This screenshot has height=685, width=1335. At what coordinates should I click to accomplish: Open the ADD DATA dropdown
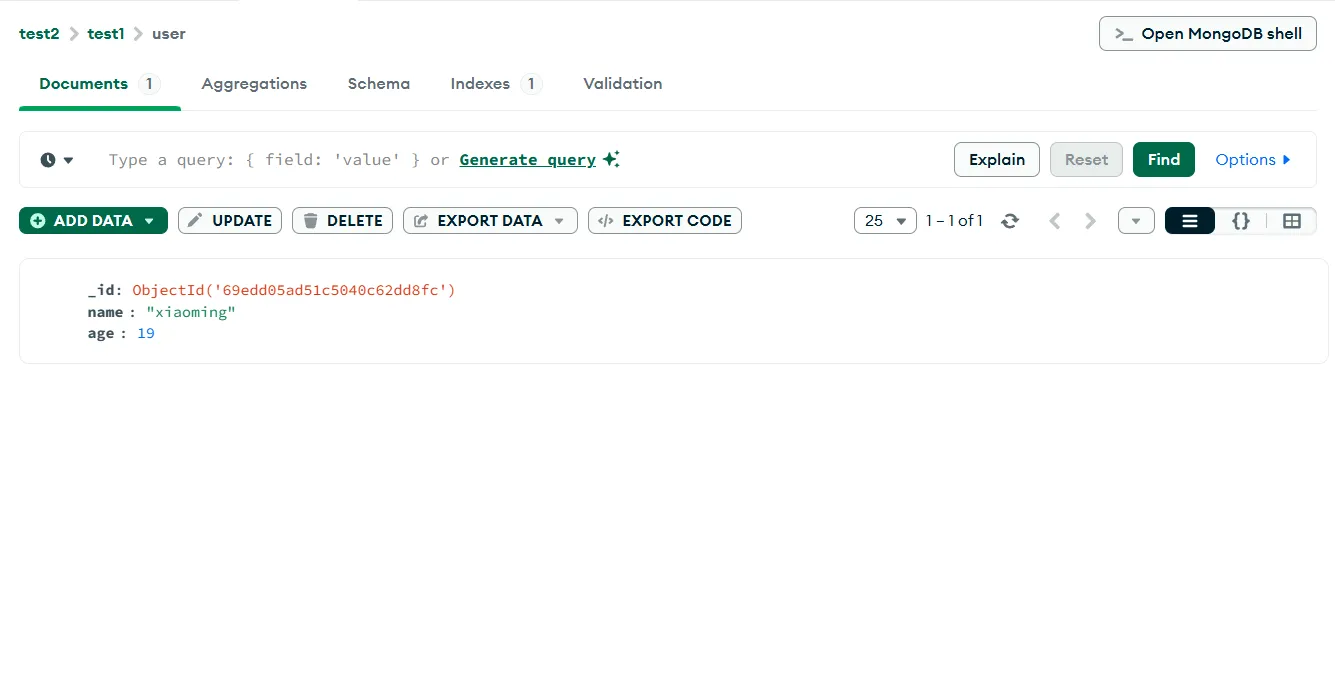tap(93, 221)
